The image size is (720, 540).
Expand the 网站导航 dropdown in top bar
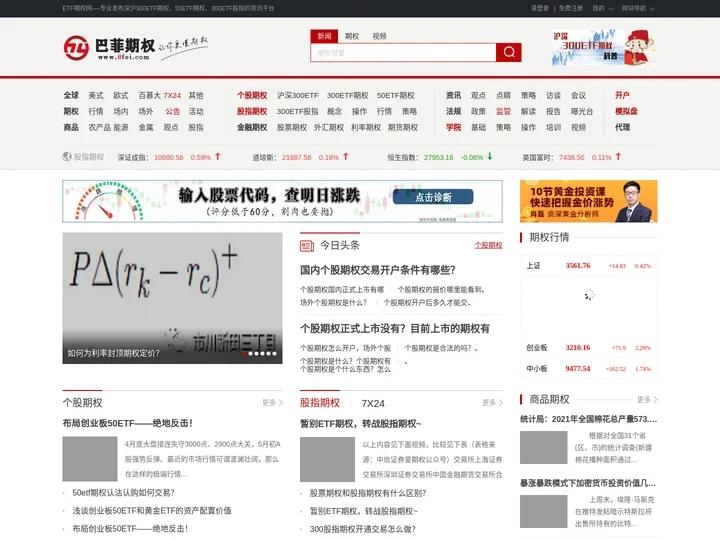pyautogui.click(x=638, y=8)
